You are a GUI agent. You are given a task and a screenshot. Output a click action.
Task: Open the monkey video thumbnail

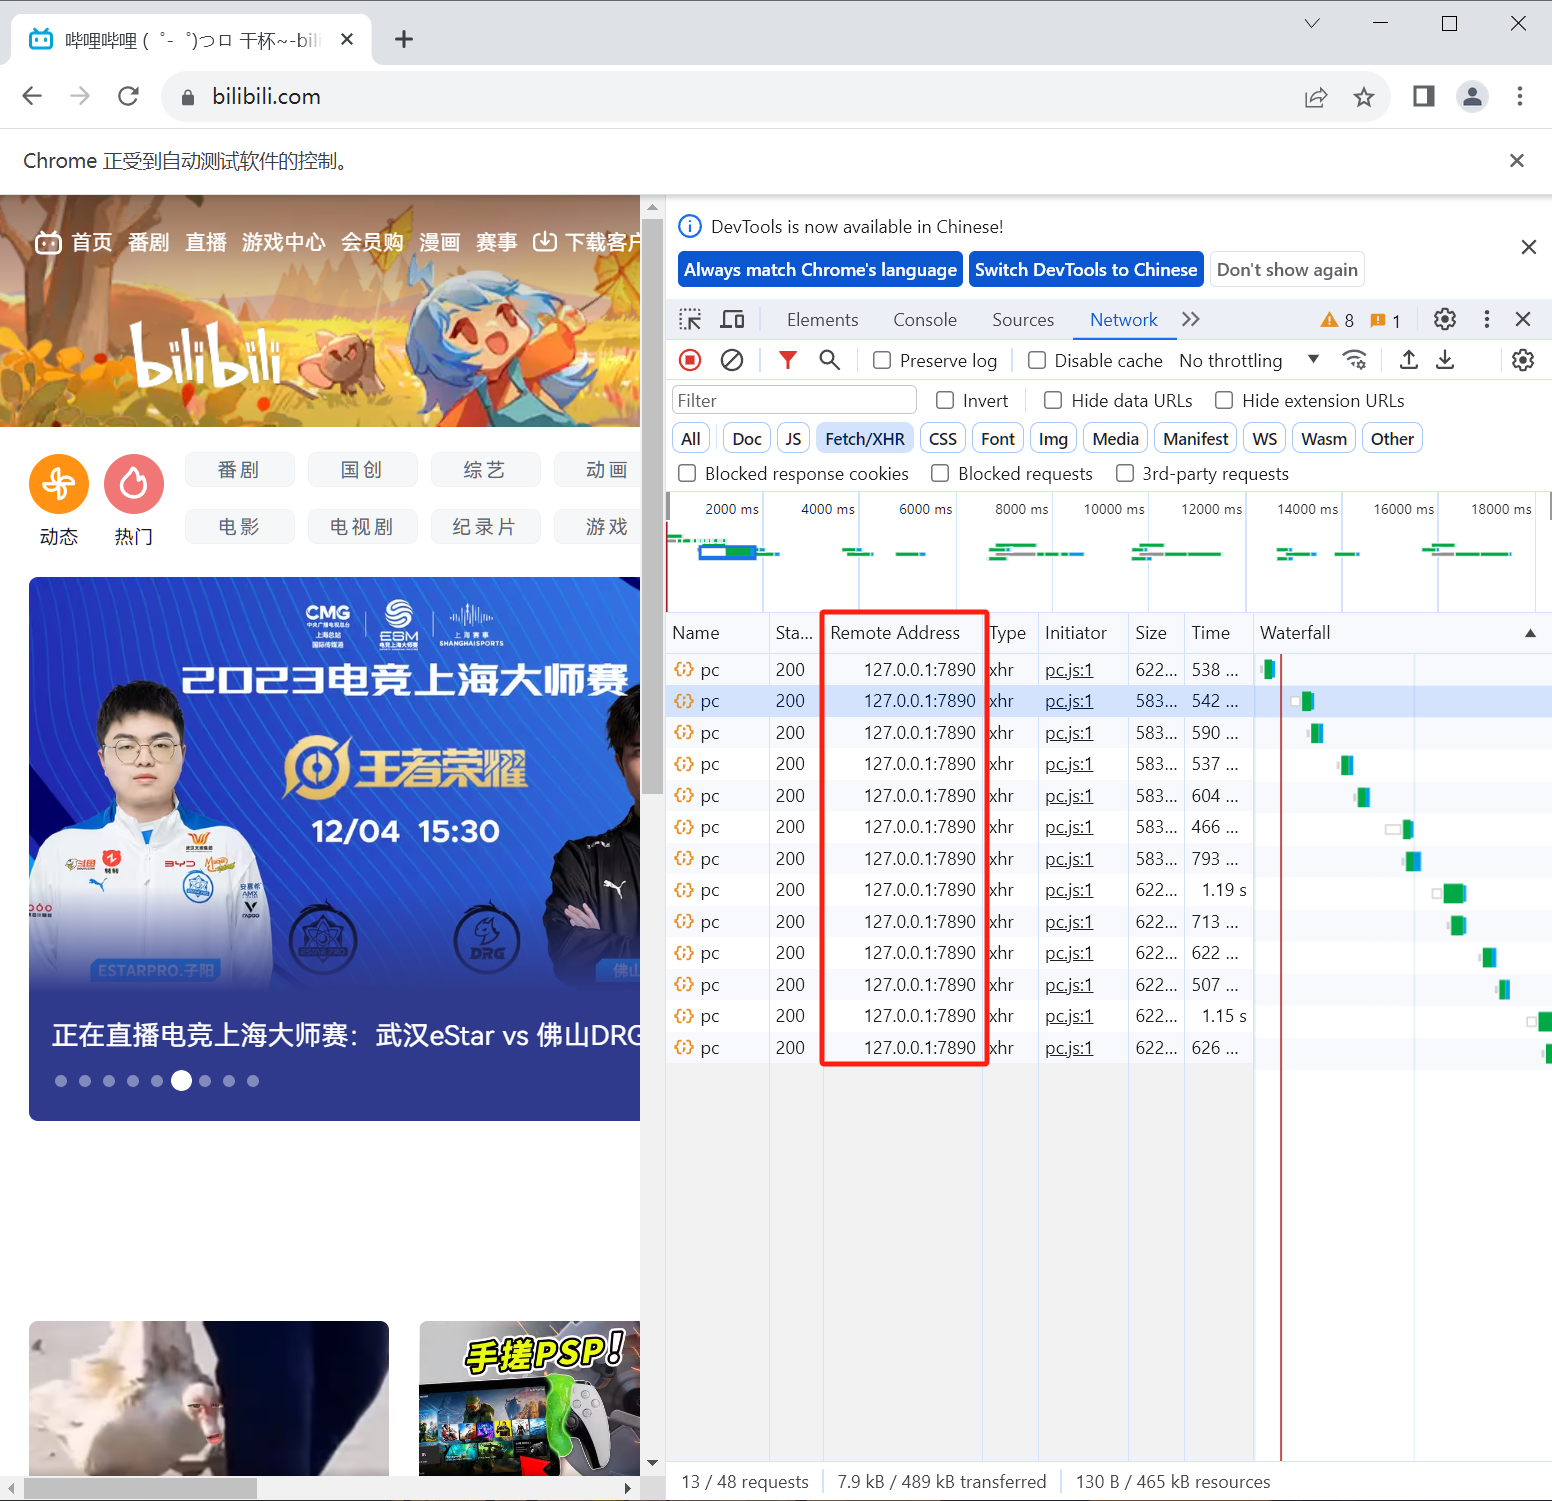coord(209,1398)
